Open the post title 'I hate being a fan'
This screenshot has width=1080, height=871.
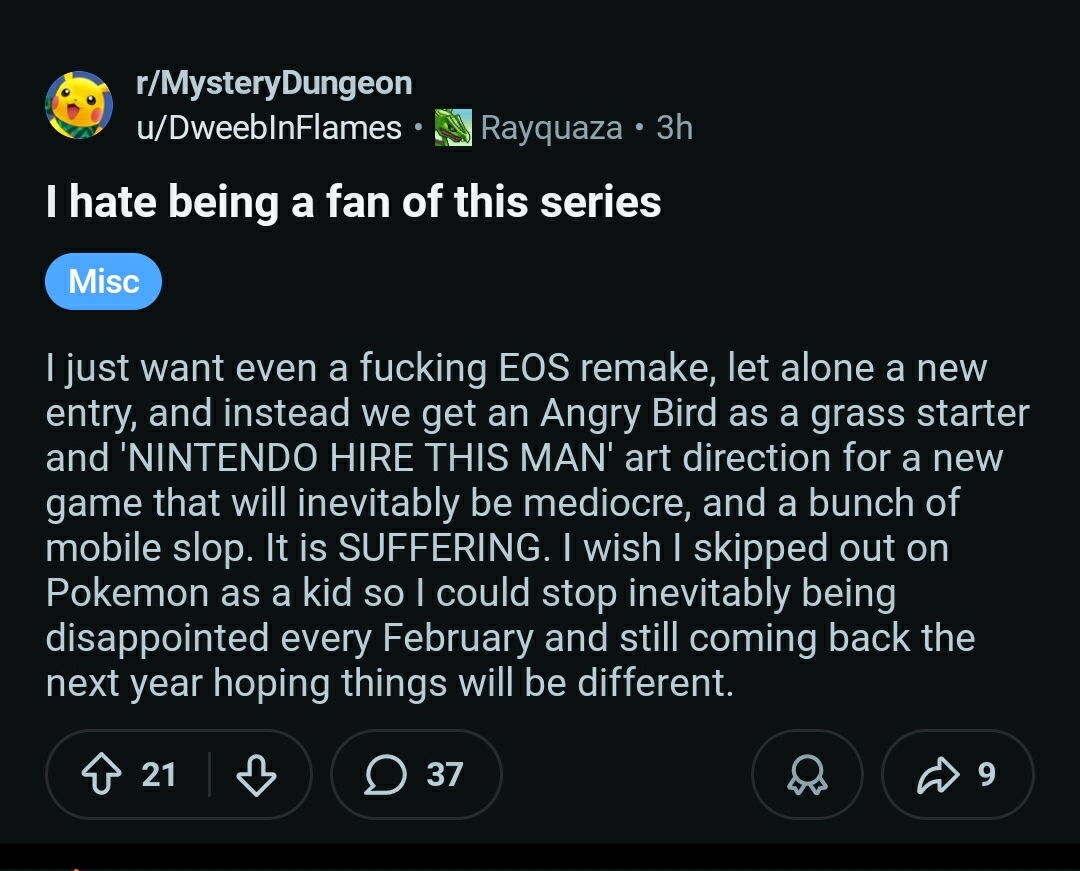coord(353,203)
